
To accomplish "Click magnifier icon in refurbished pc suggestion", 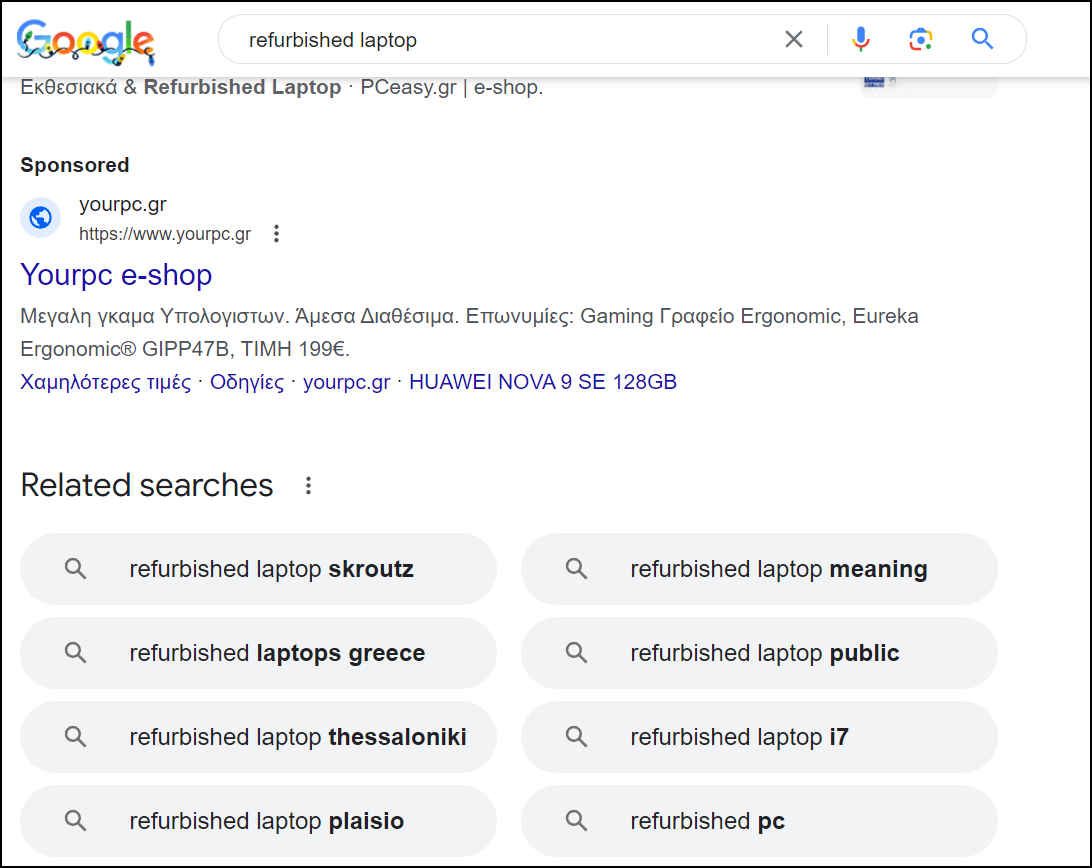I will coord(576,821).
